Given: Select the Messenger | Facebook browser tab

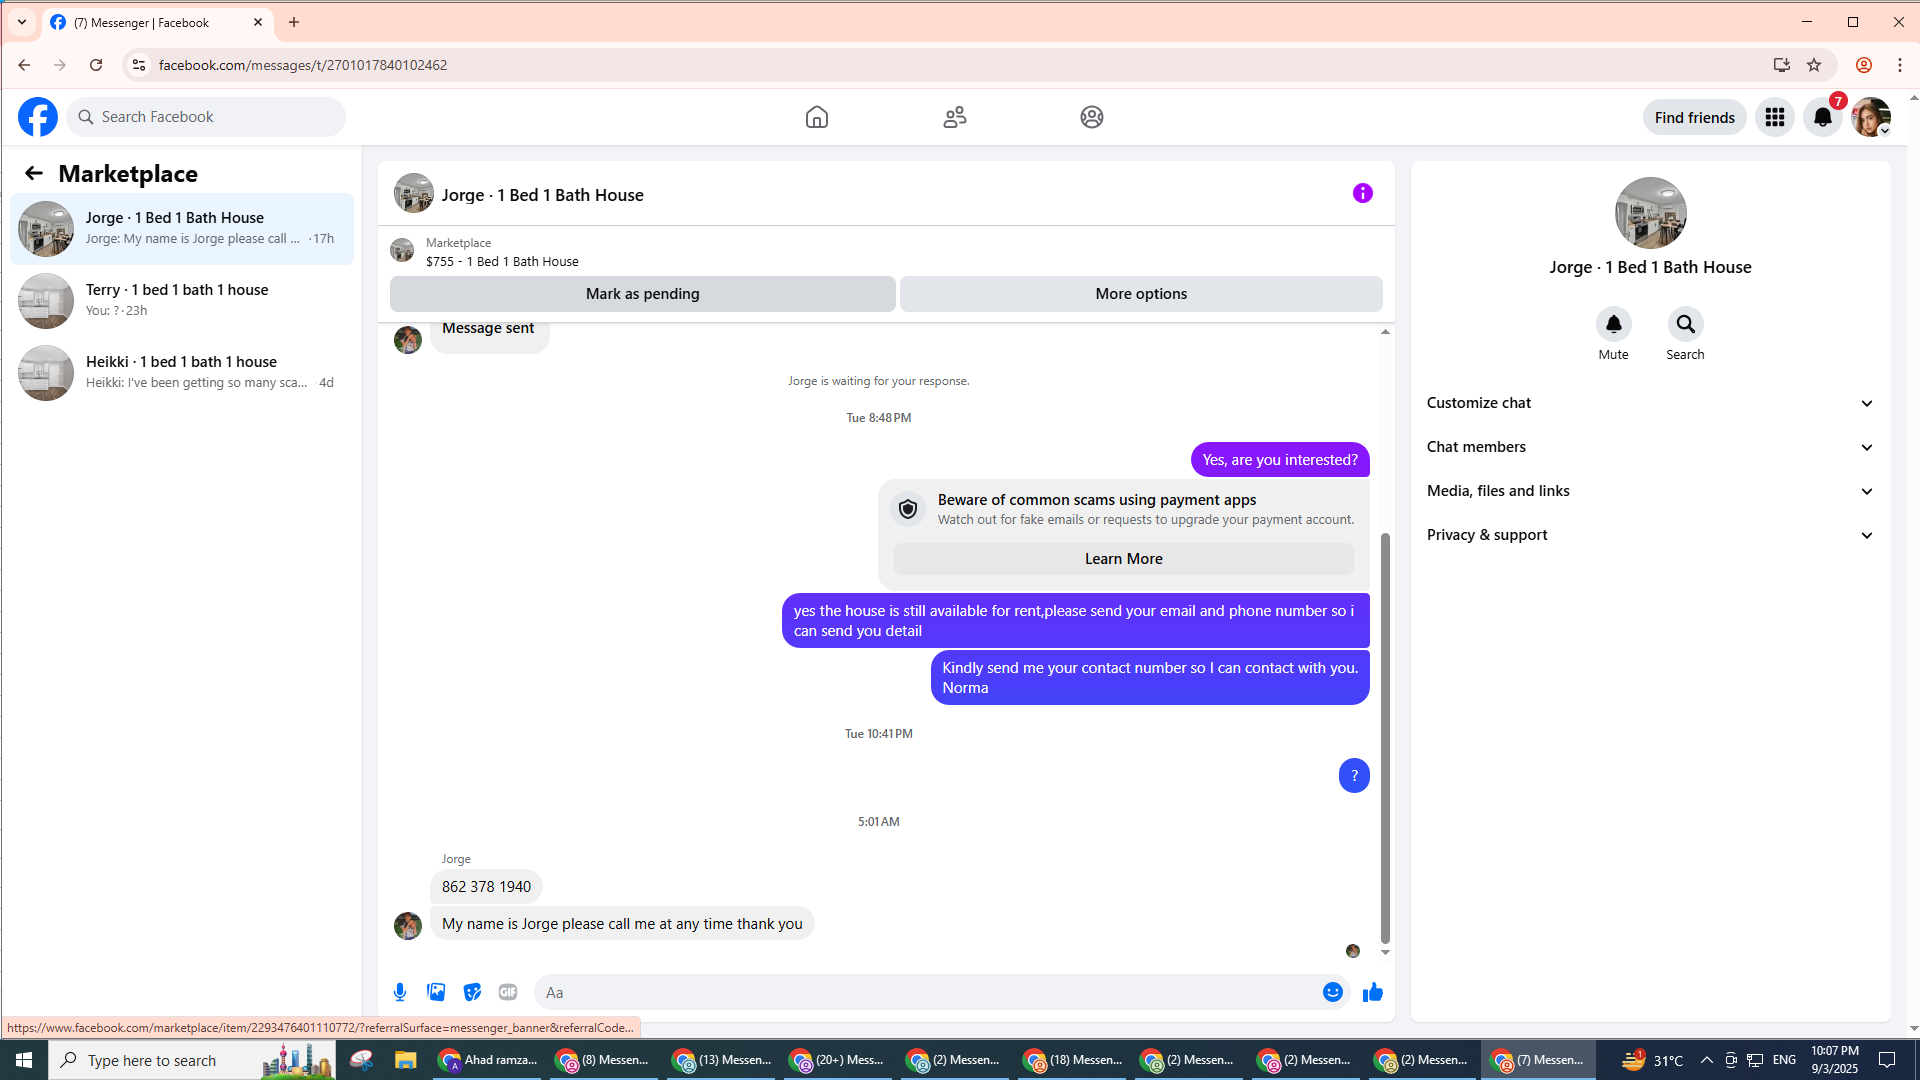Looking at the screenshot, I should pos(158,22).
